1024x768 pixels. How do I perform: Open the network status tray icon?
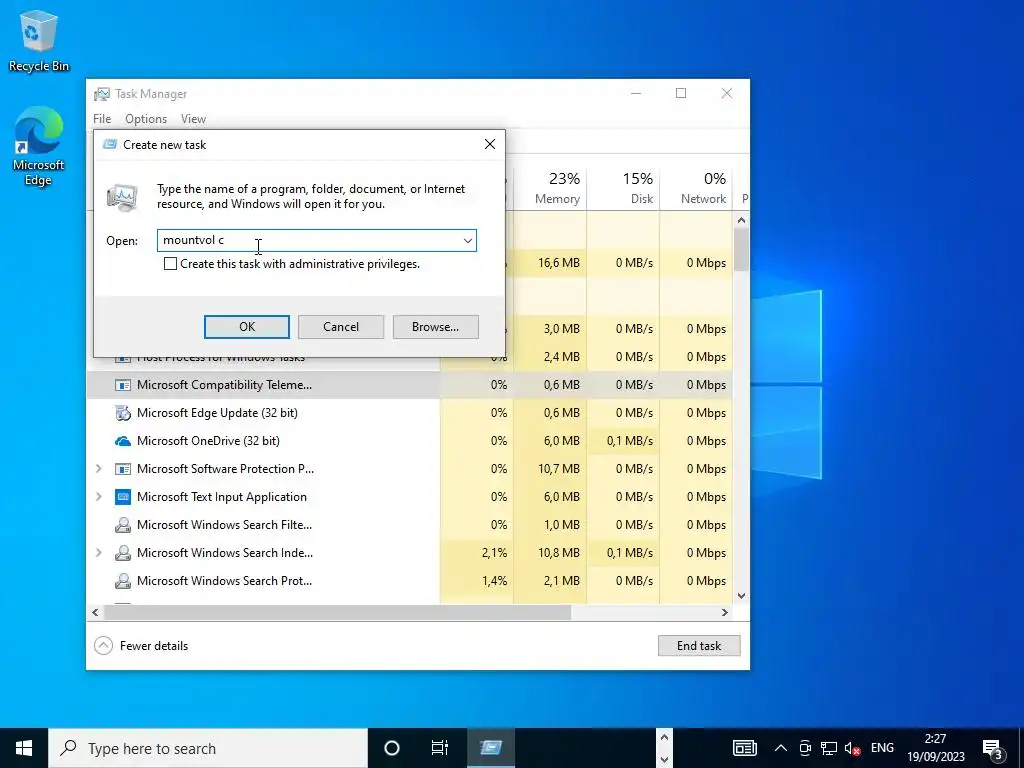coord(829,748)
